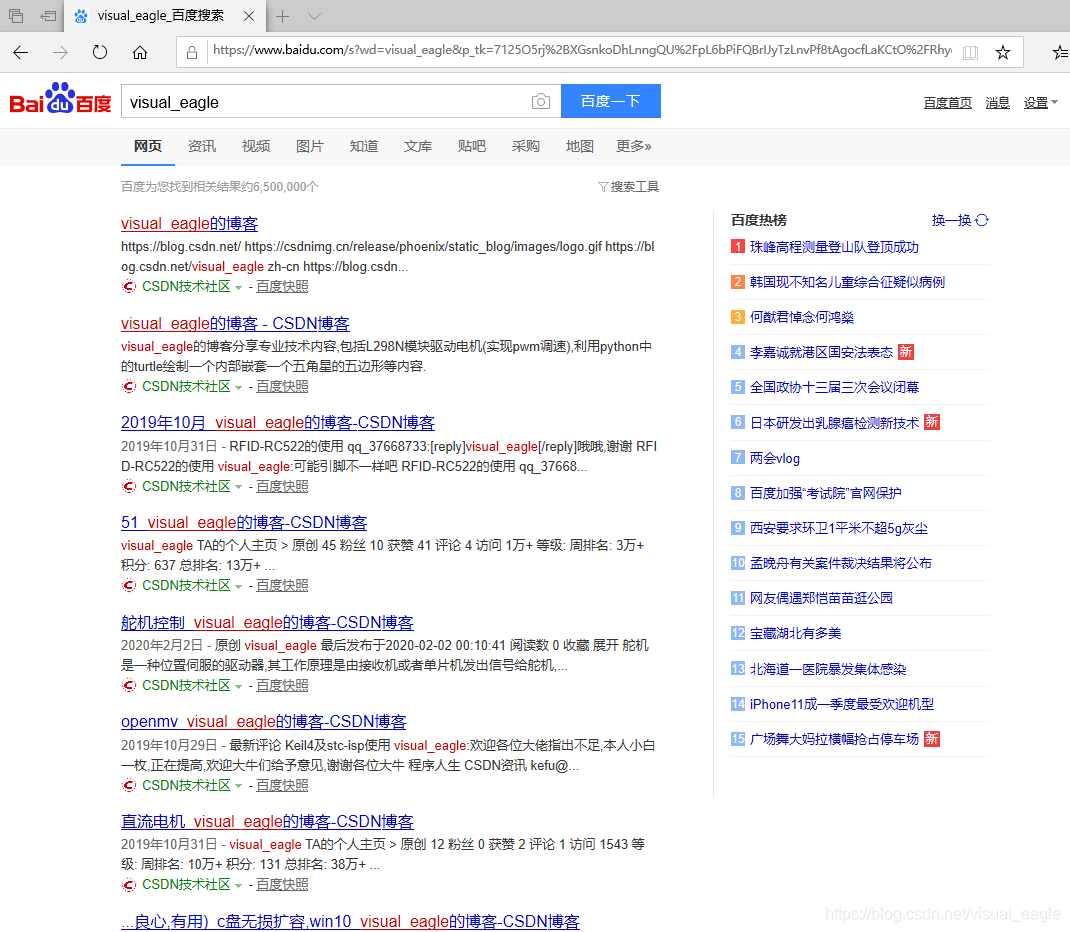Click the set-tabs-aside icon
Viewport: 1070px width, 932px height.
click(48, 16)
